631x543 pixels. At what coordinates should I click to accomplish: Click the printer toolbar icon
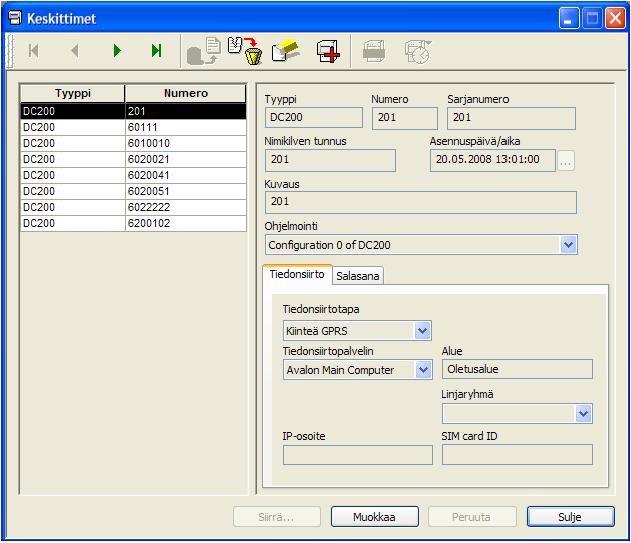coord(374,51)
